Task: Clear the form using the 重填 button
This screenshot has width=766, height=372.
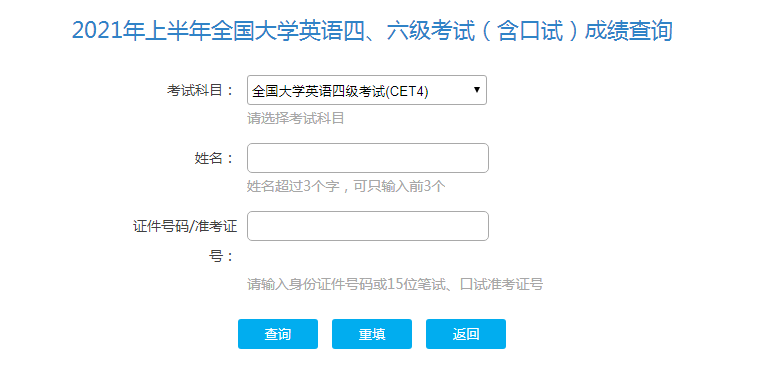Action: click(x=372, y=334)
